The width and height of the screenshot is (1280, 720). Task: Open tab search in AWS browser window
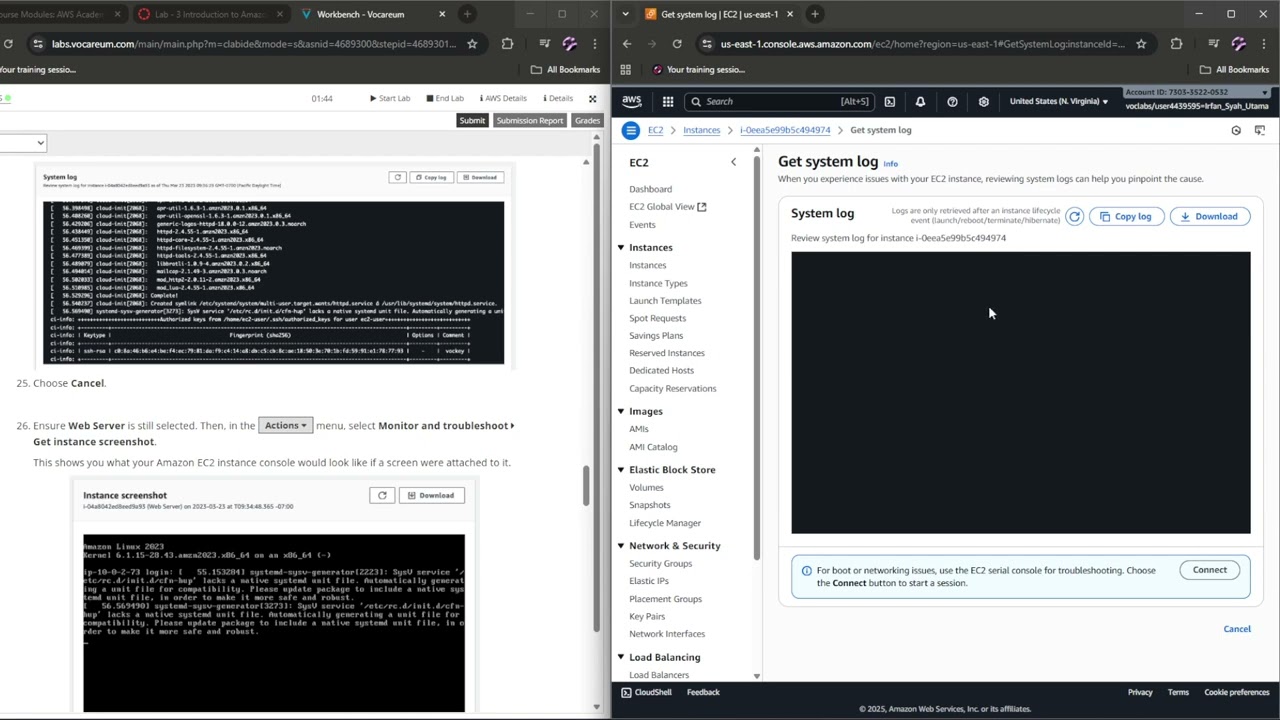point(625,14)
